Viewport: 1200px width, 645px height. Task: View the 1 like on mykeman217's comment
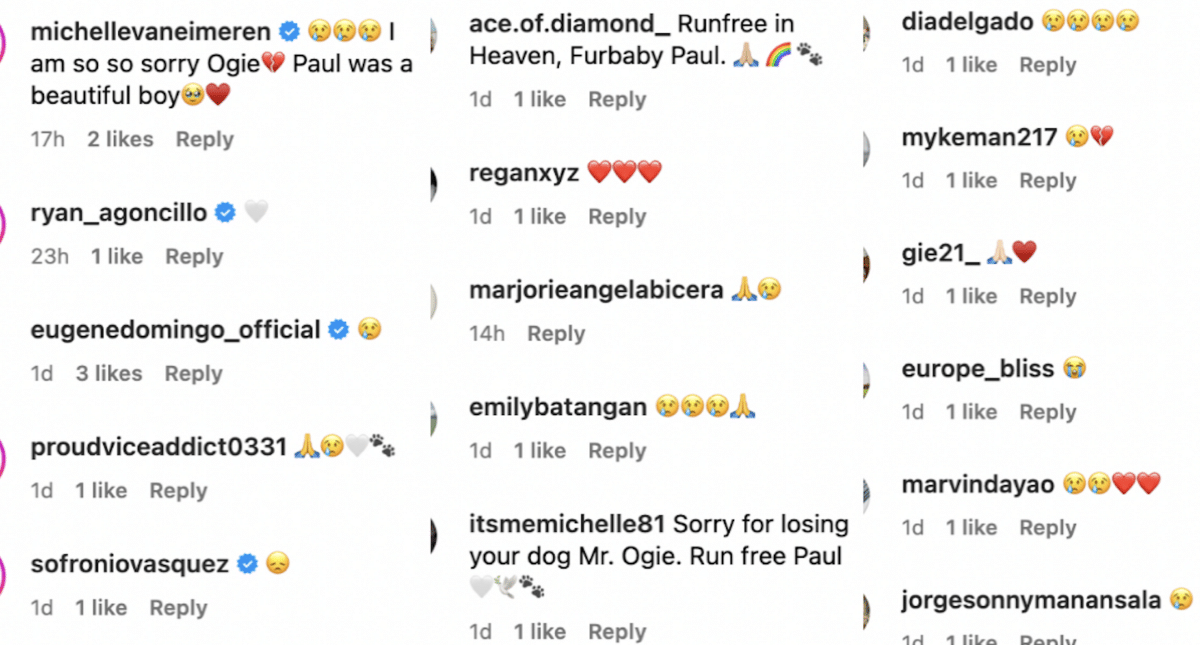coord(971,180)
